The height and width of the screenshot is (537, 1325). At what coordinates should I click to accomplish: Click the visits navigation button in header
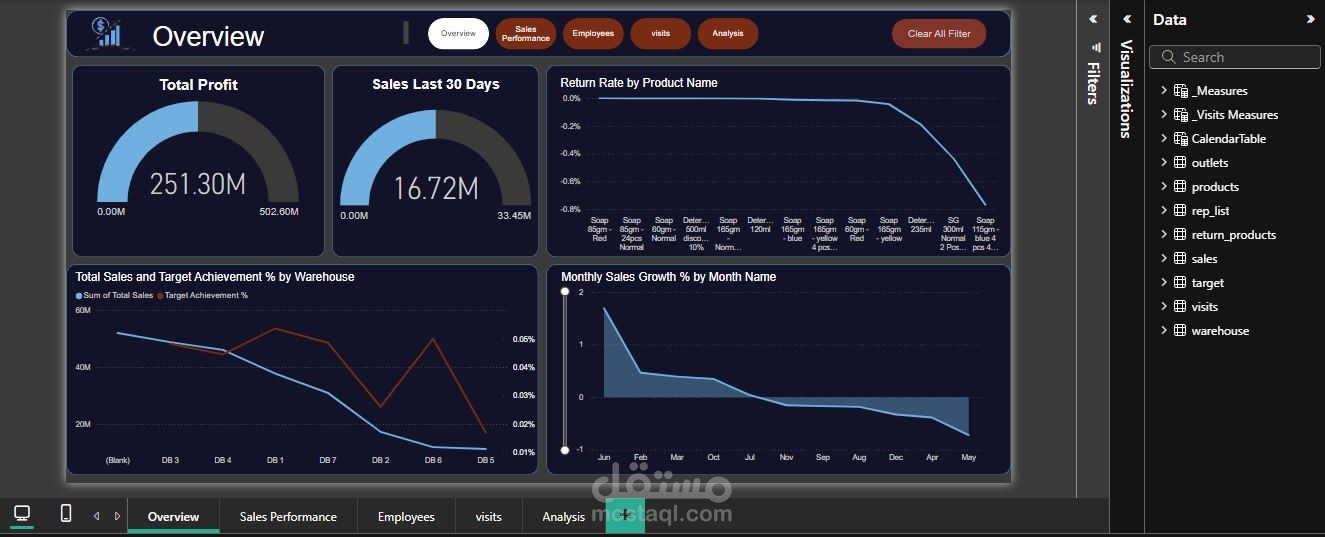[660, 33]
